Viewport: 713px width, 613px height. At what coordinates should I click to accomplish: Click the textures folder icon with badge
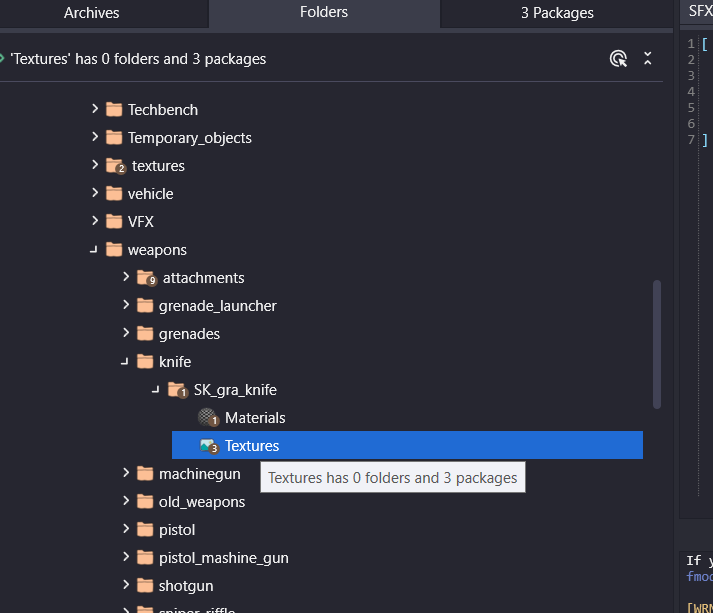pyautogui.click(x=115, y=166)
